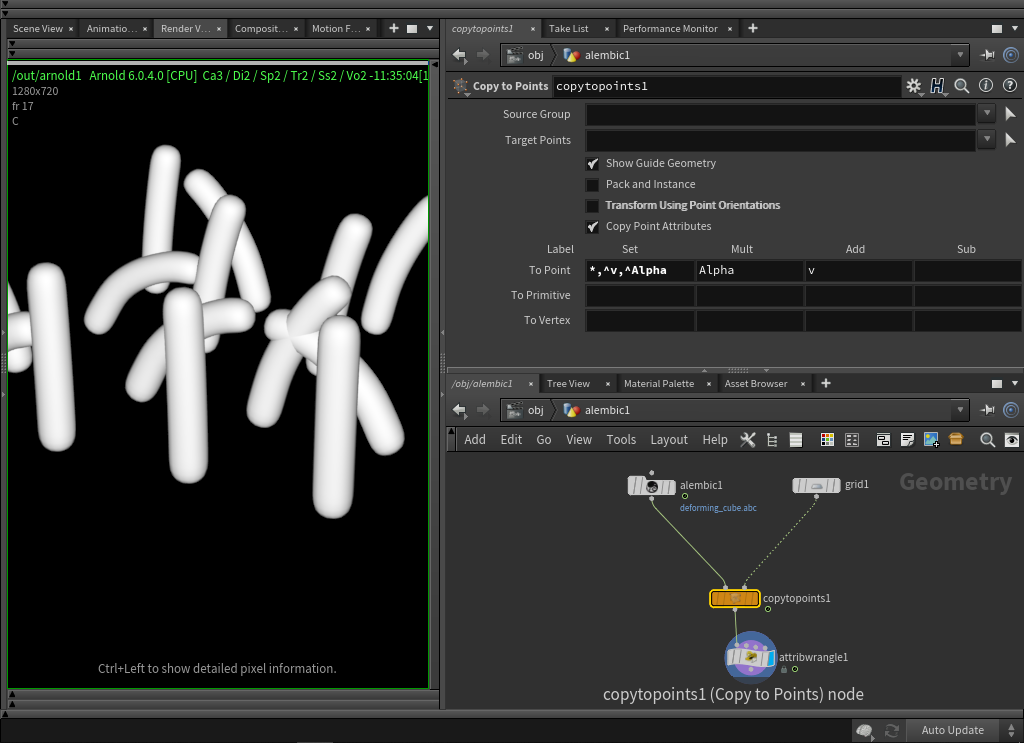Switch to the Material Palette tab

coord(658,384)
